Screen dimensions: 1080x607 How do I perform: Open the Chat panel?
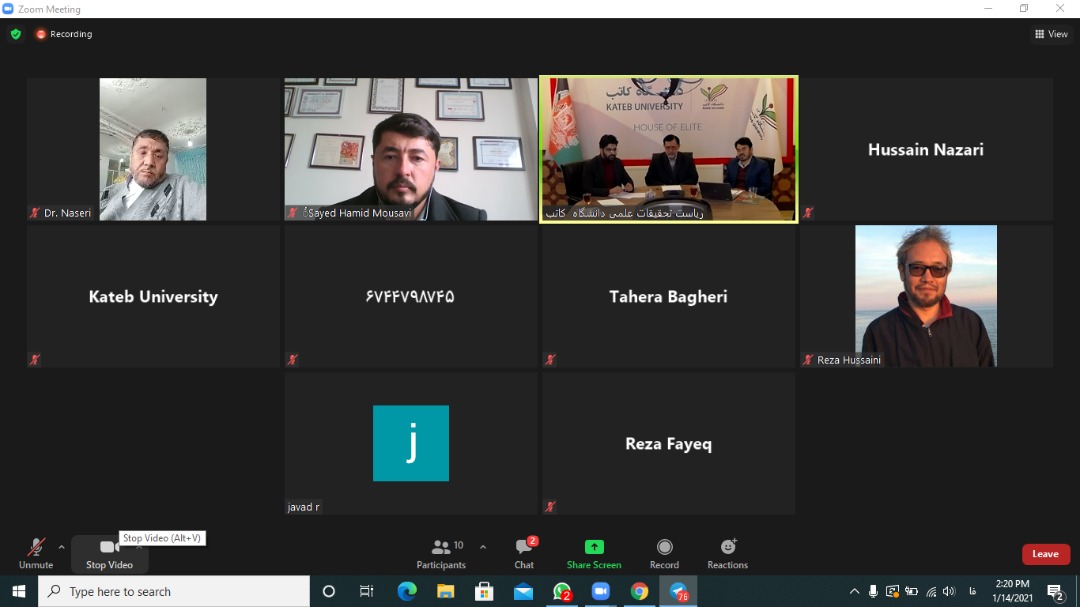[x=524, y=554]
